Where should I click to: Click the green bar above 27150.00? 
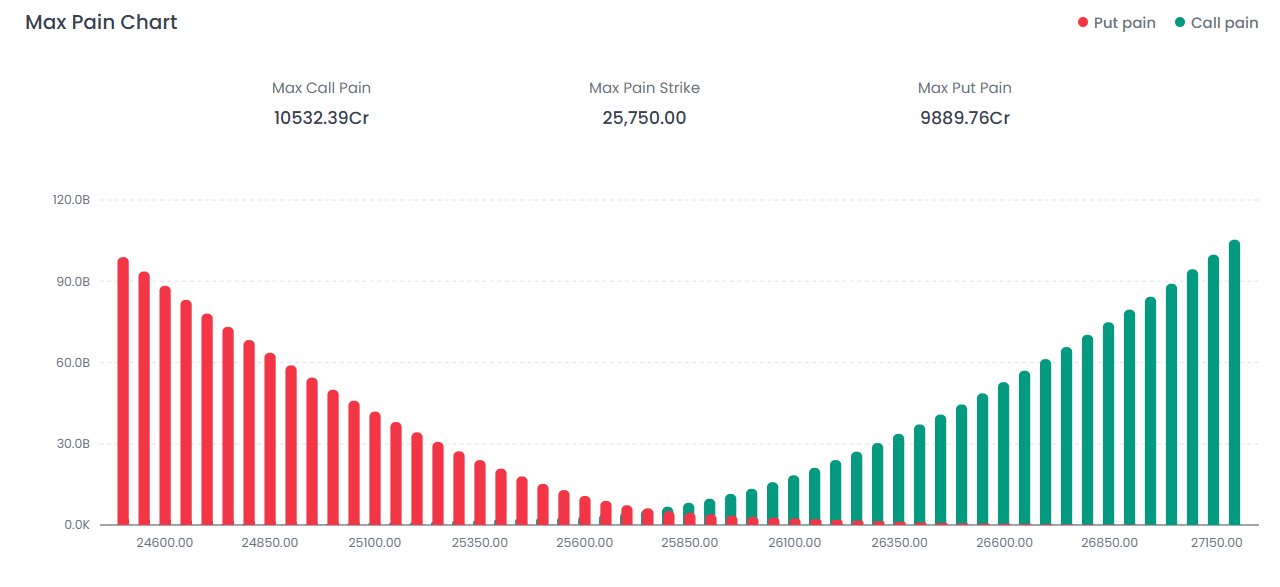[1213, 389]
